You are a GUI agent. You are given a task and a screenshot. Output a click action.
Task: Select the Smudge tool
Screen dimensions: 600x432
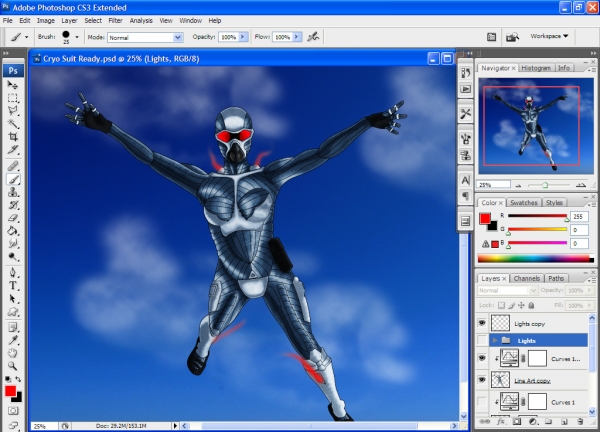pos(13,244)
